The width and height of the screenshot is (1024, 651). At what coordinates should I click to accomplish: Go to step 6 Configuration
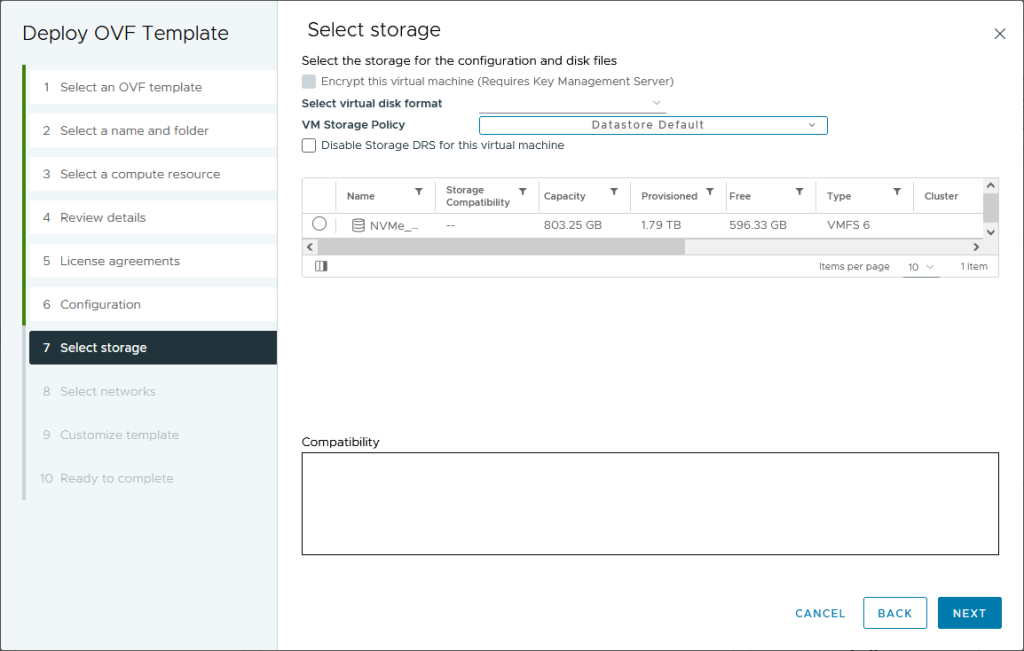click(153, 304)
